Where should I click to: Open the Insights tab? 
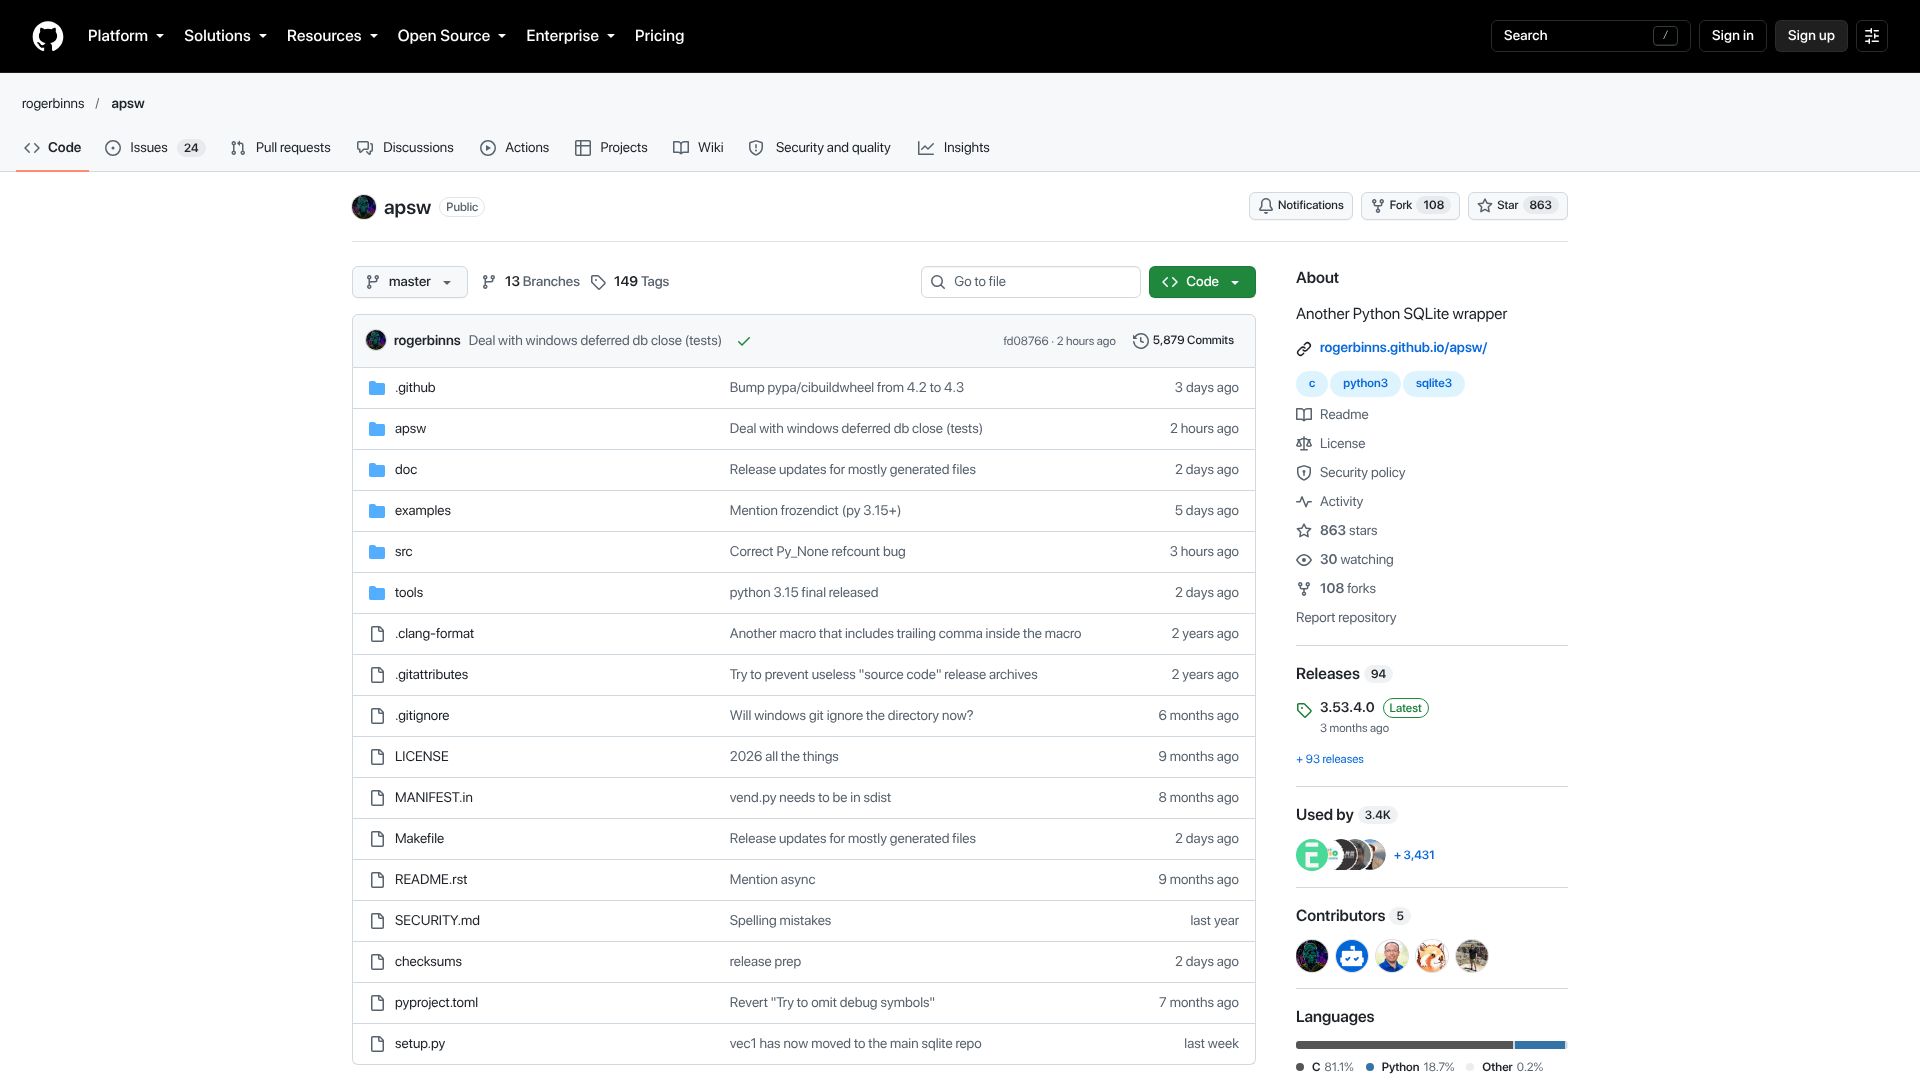[954, 148]
